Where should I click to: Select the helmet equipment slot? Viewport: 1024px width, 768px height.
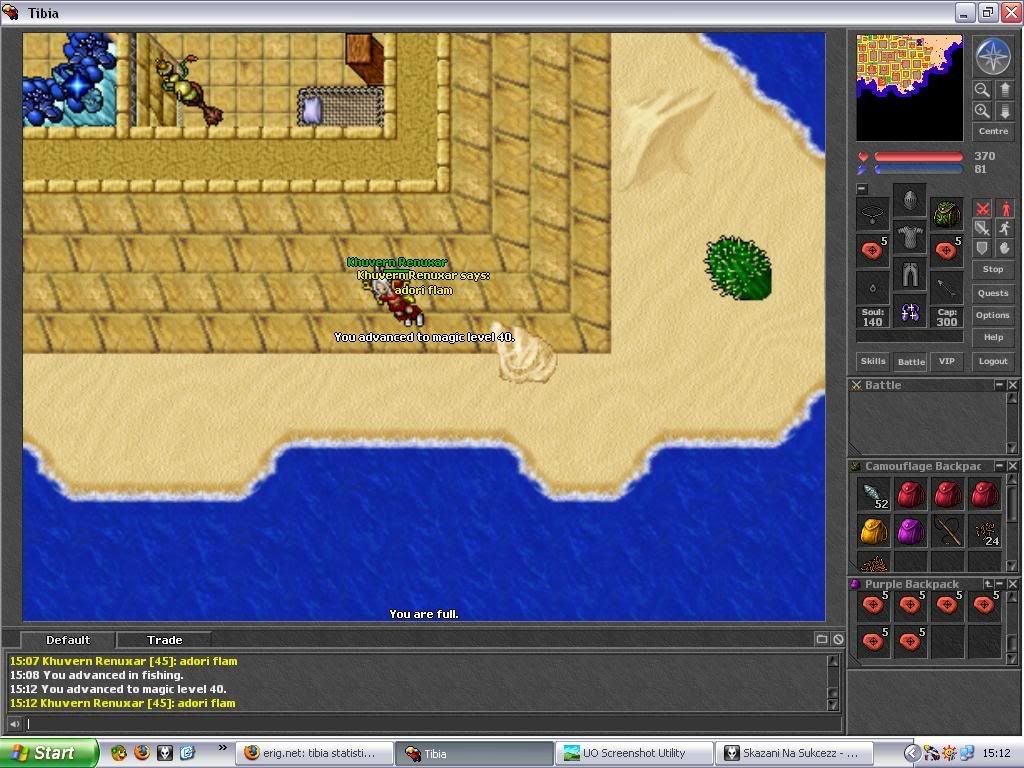click(x=909, y=200)
